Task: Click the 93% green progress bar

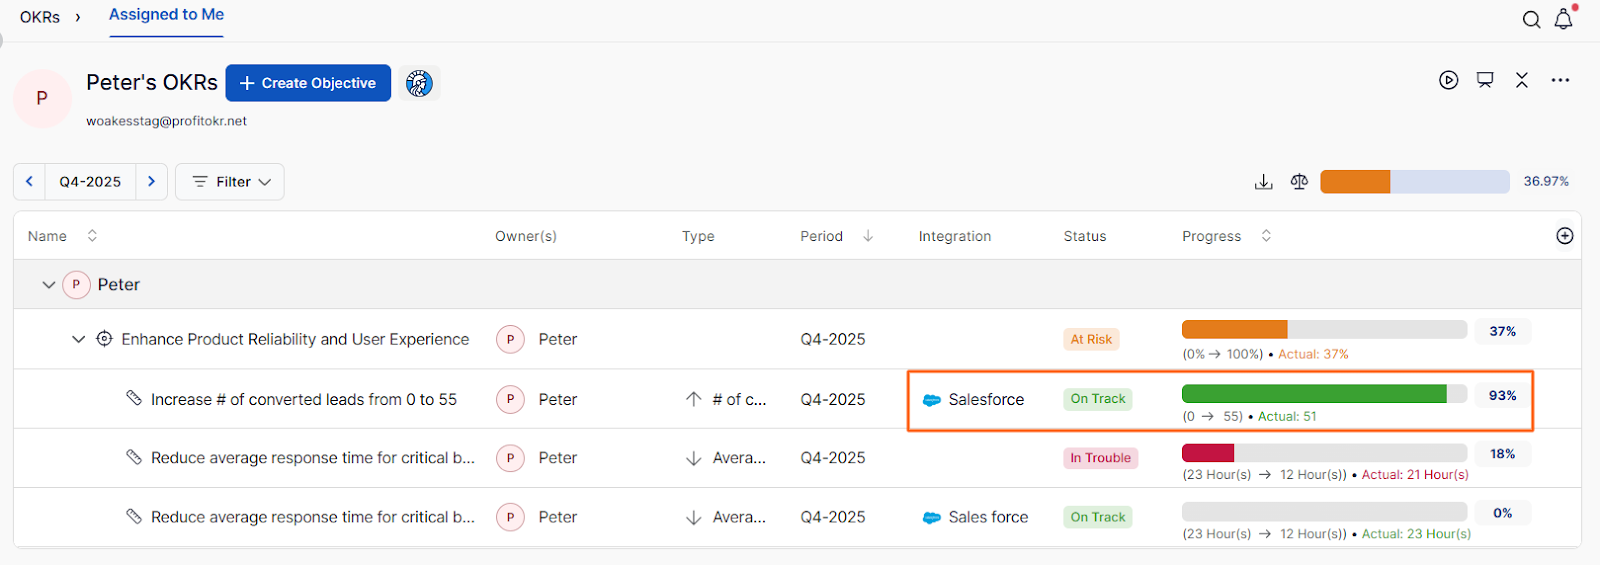Action: 1324,394
